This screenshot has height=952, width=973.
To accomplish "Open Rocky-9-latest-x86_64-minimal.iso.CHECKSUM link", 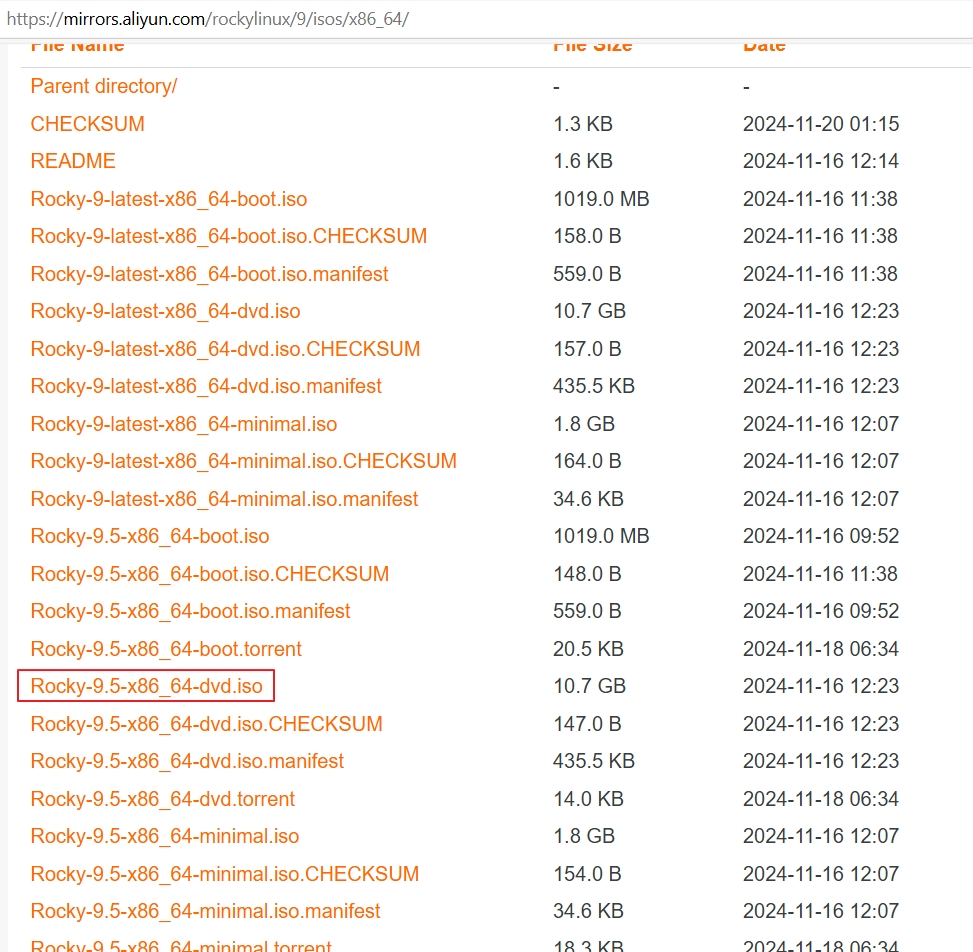I will 244,462.
